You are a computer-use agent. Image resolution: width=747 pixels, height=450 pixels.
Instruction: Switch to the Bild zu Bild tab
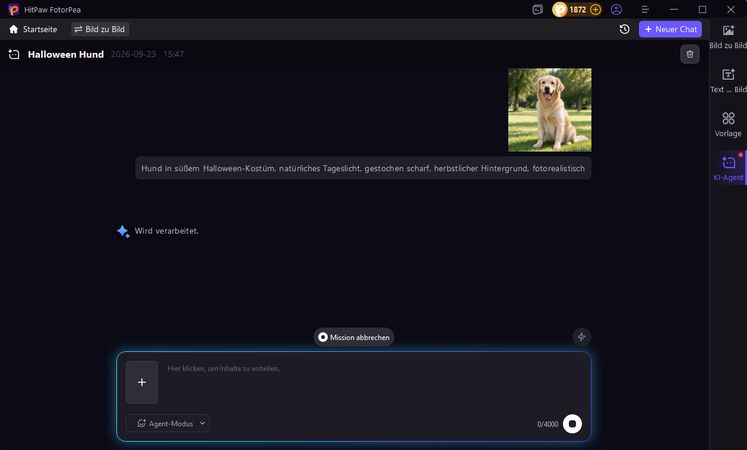tap(100, 29)
